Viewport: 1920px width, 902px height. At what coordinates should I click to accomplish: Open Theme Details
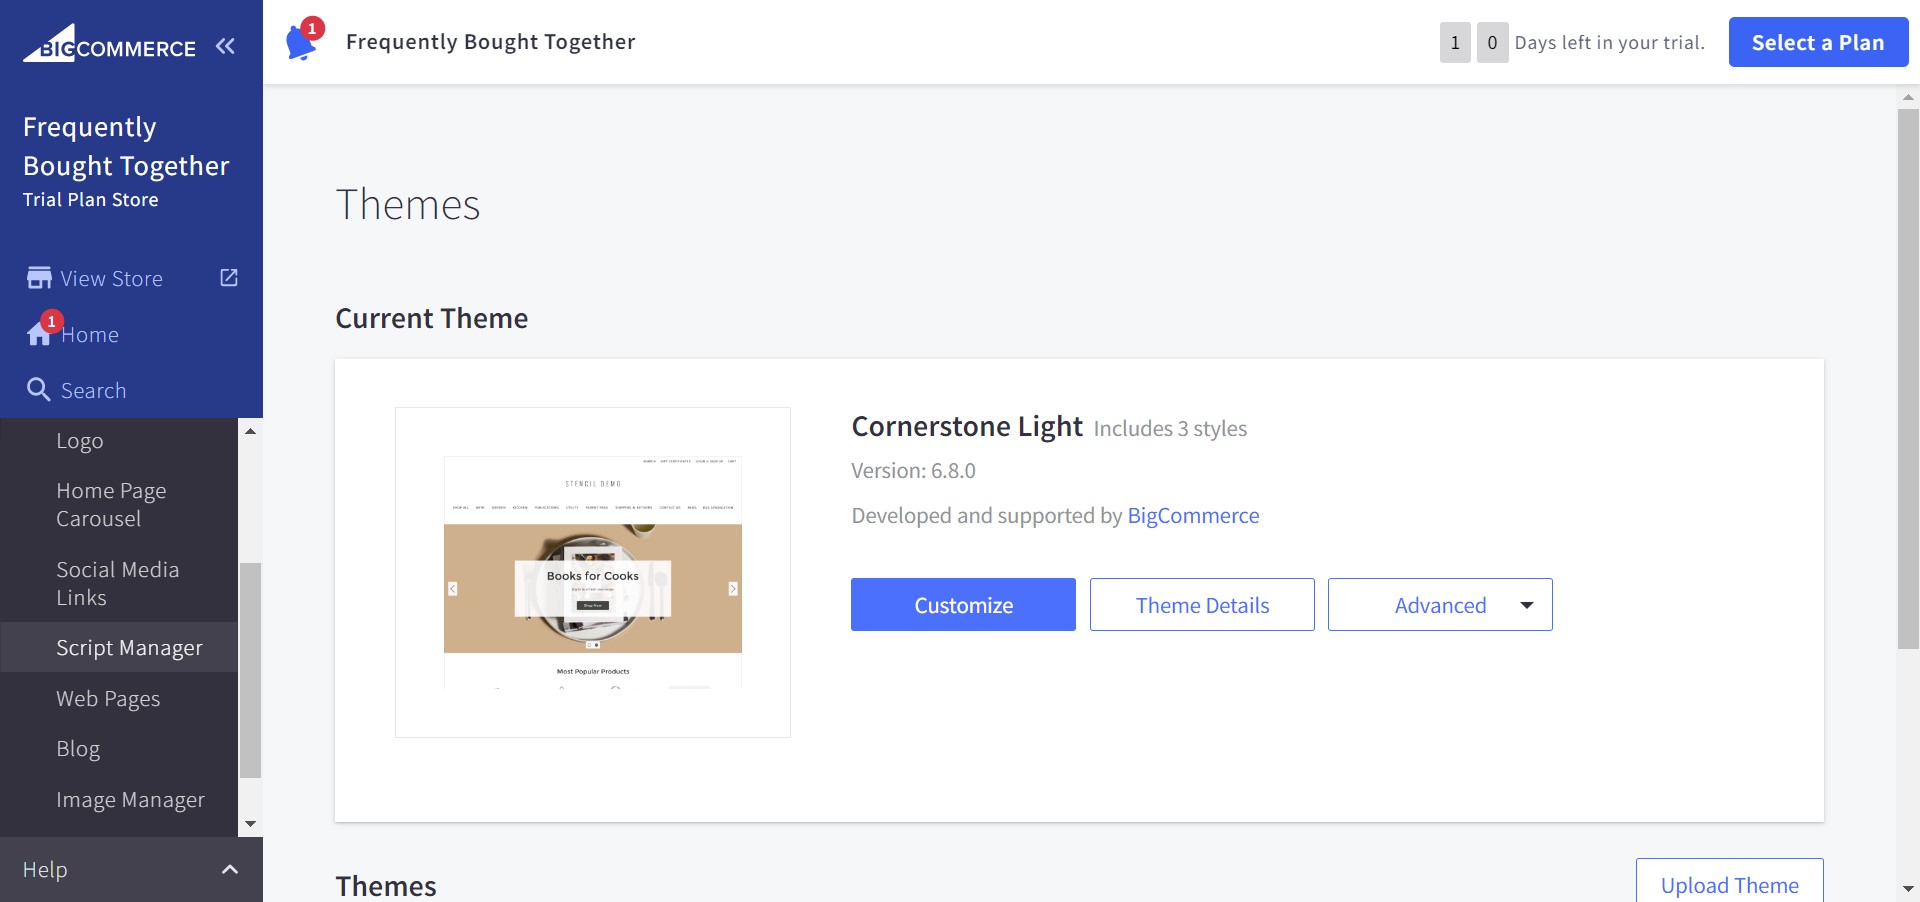point(1202,605)
